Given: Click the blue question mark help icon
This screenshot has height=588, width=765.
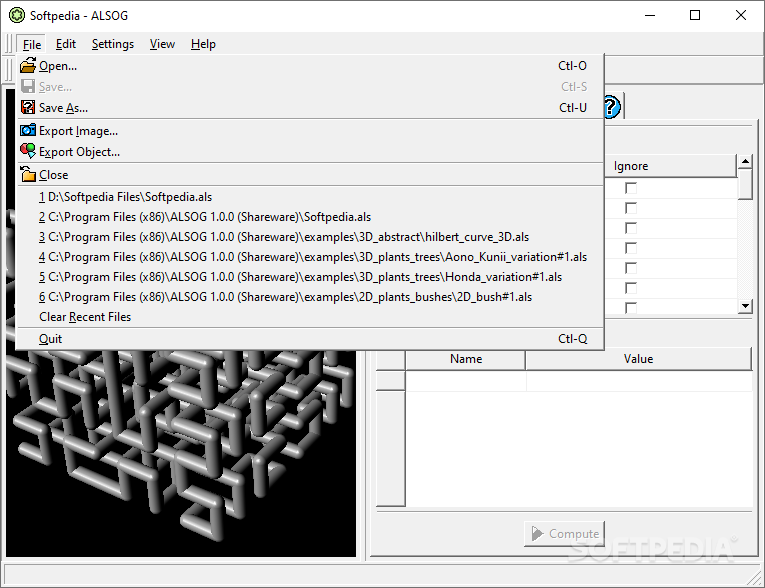Looking at the screenshot, I should pyautogui.click(x=612, y=106).
